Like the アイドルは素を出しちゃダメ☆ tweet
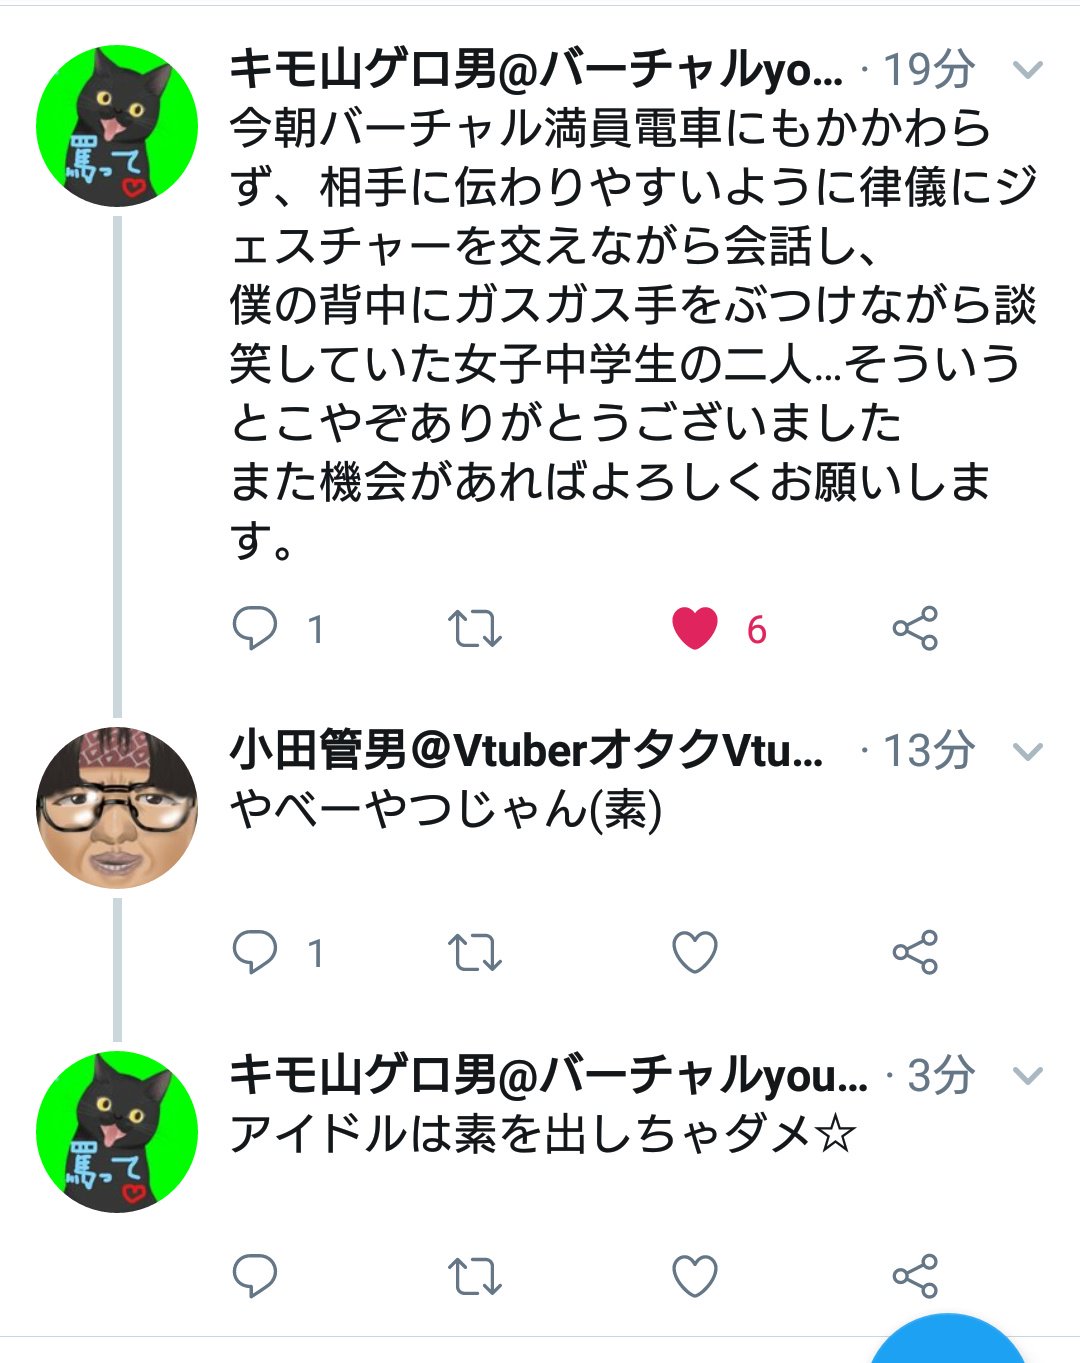The width and height of the screenshot is (1080, 1363). [695, 1276]
